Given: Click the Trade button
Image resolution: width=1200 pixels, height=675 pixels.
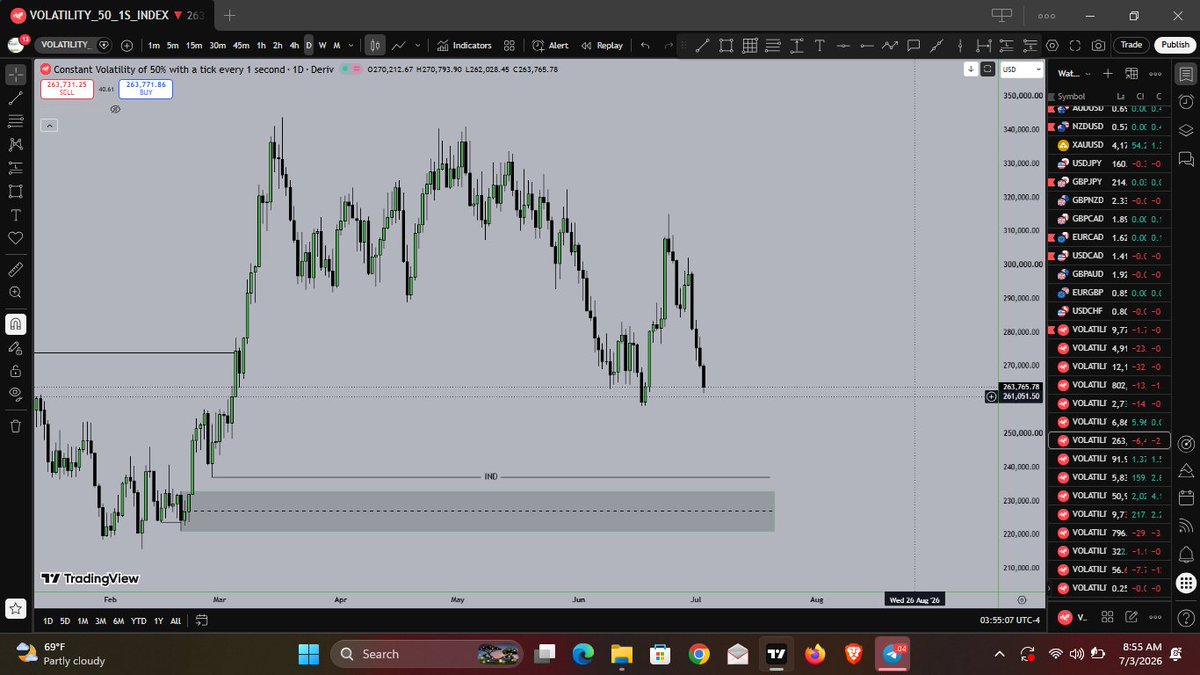Looking at the screenshot, I should click(1131, 45).
